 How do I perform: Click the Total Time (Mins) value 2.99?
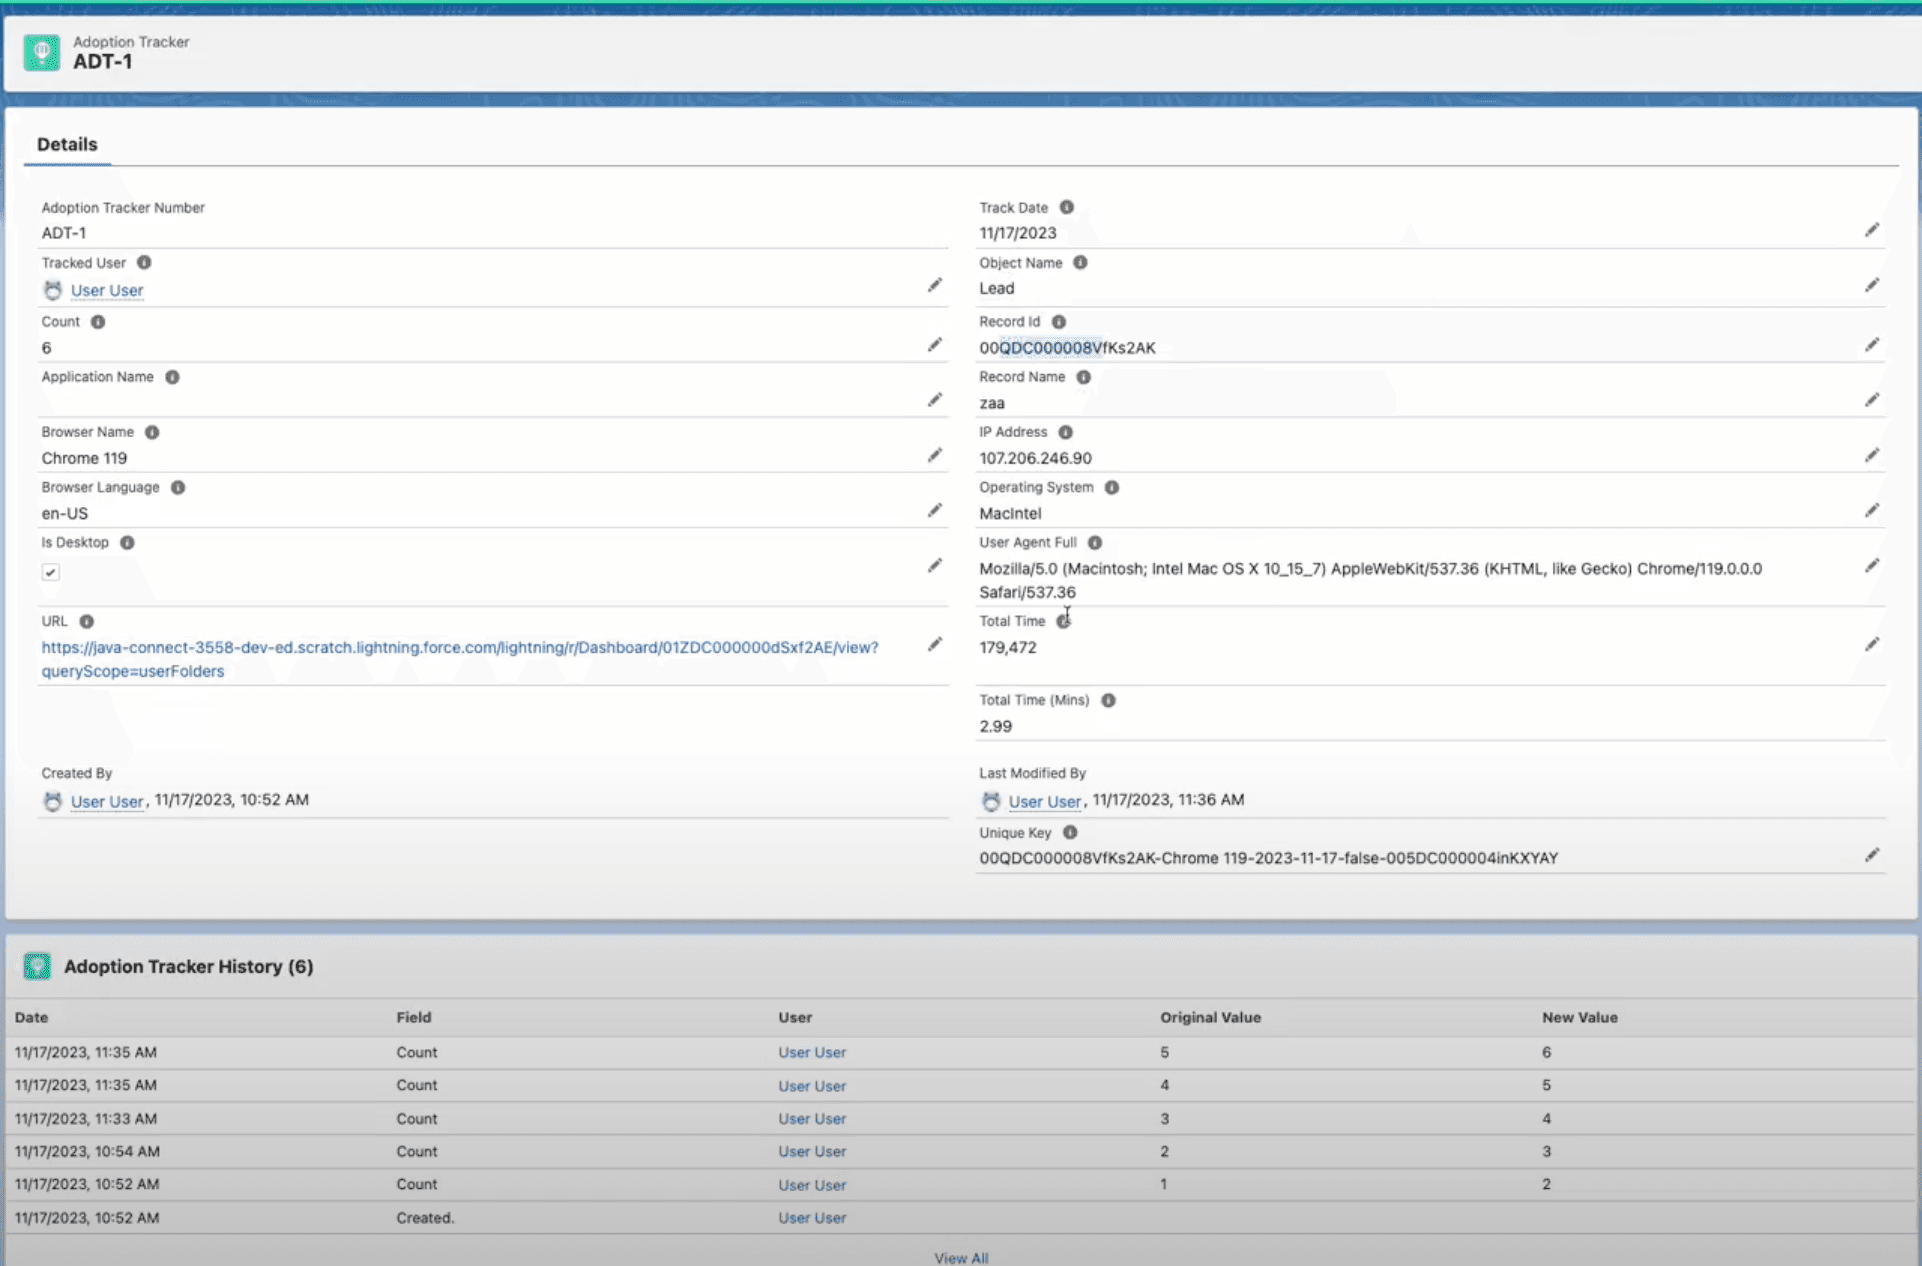tap(995, 726)
